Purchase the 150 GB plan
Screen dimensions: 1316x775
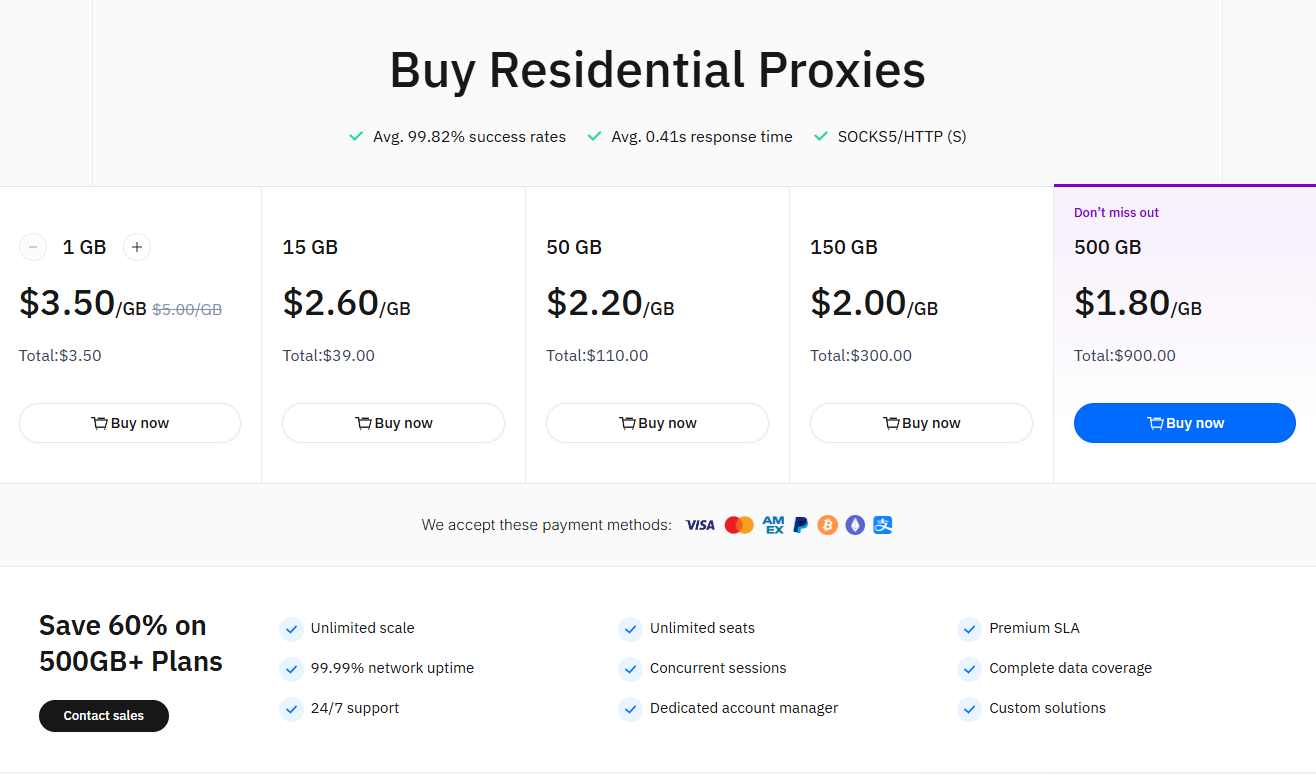click(921, 423)
